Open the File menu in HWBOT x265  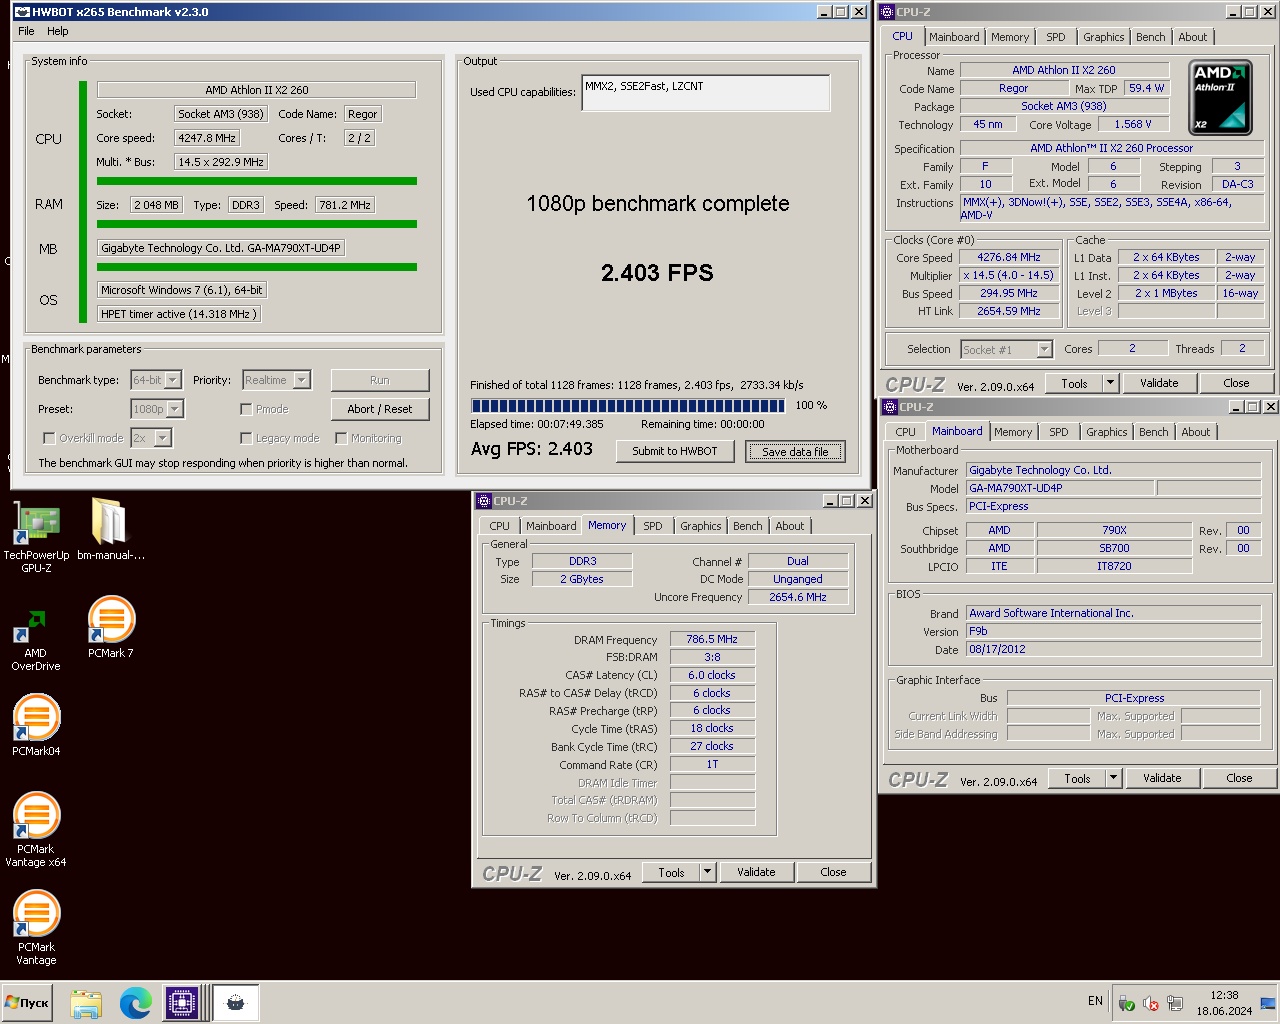click(27, 31)
